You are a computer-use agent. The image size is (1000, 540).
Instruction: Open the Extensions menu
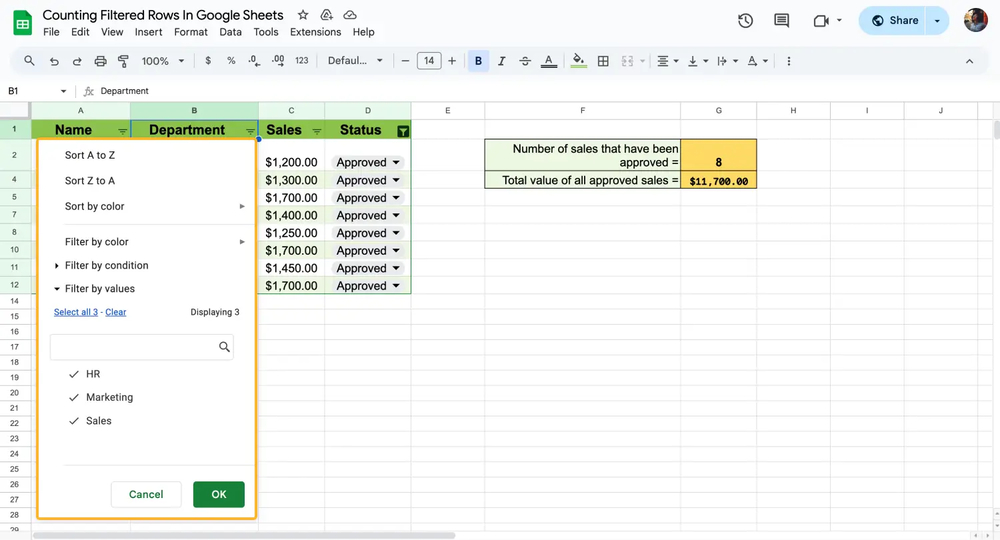(315, 32)
